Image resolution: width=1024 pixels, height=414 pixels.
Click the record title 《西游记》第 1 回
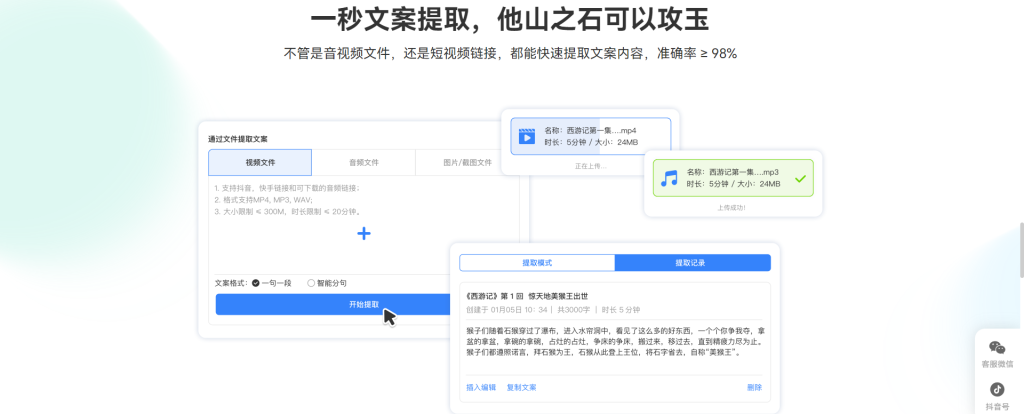[527, 296]
